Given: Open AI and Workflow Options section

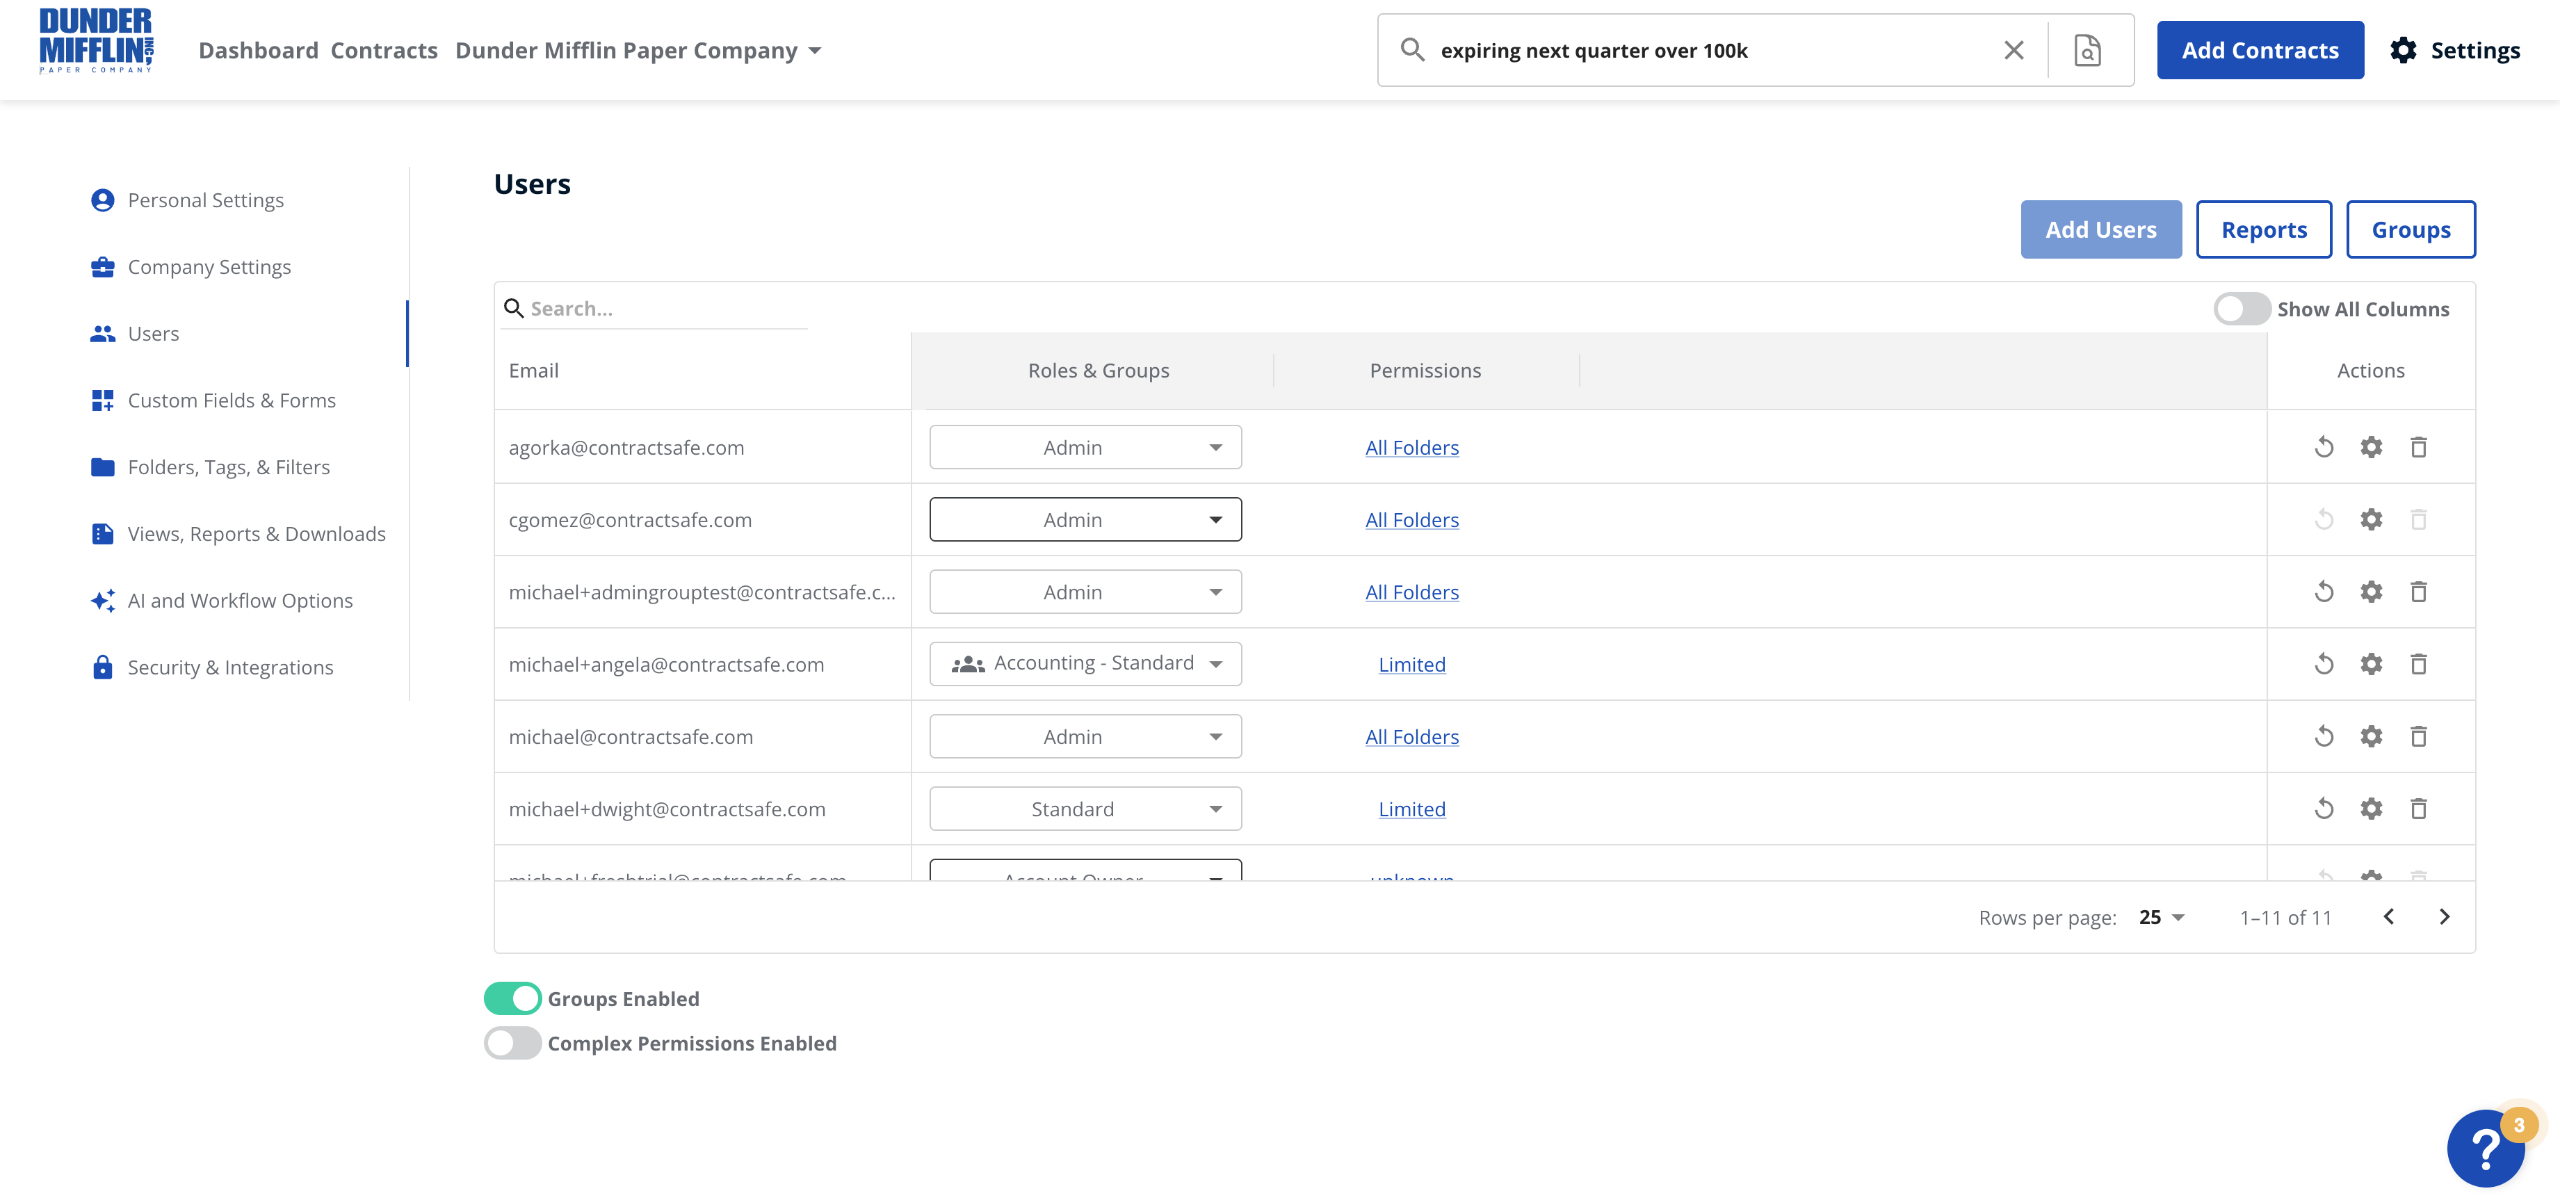Looking at the screenshot, I should (240, 600).
